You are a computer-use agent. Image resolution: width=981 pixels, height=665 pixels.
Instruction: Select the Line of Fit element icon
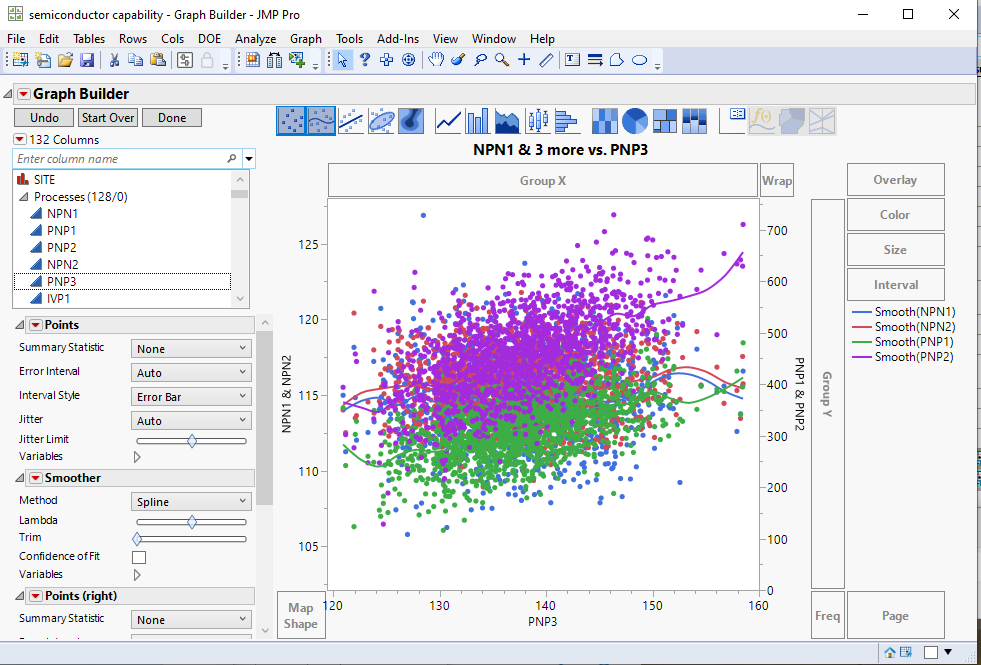(x=349, y=120)
